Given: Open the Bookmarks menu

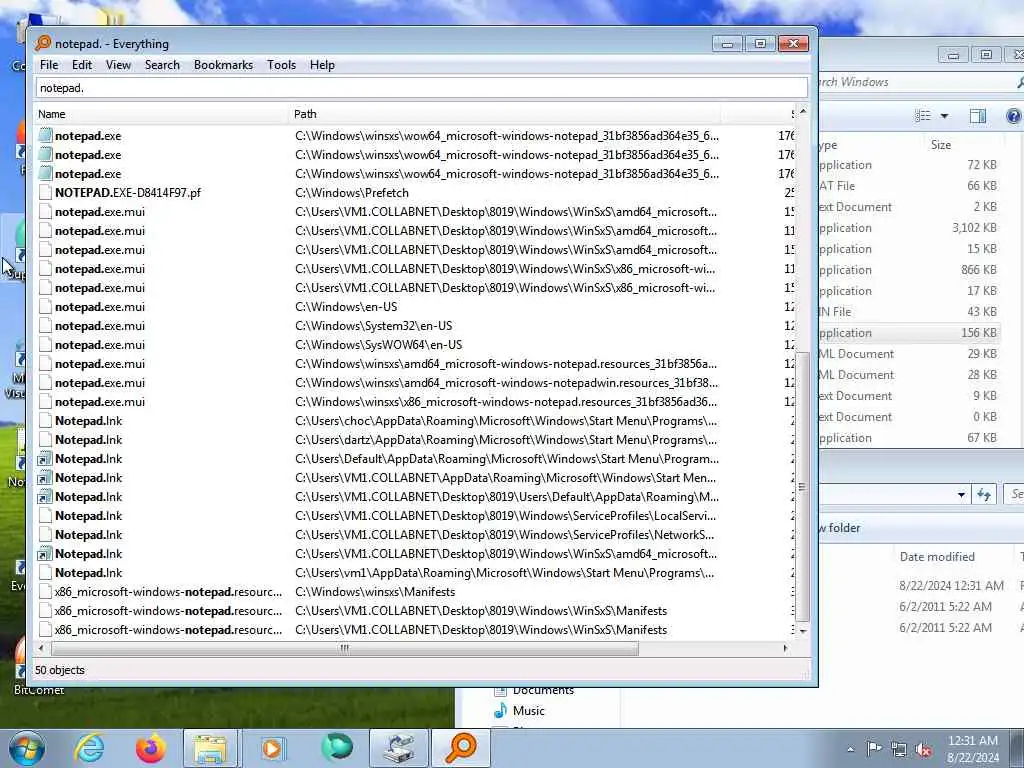Looking at the screenshot, I should tap(223, 65).
